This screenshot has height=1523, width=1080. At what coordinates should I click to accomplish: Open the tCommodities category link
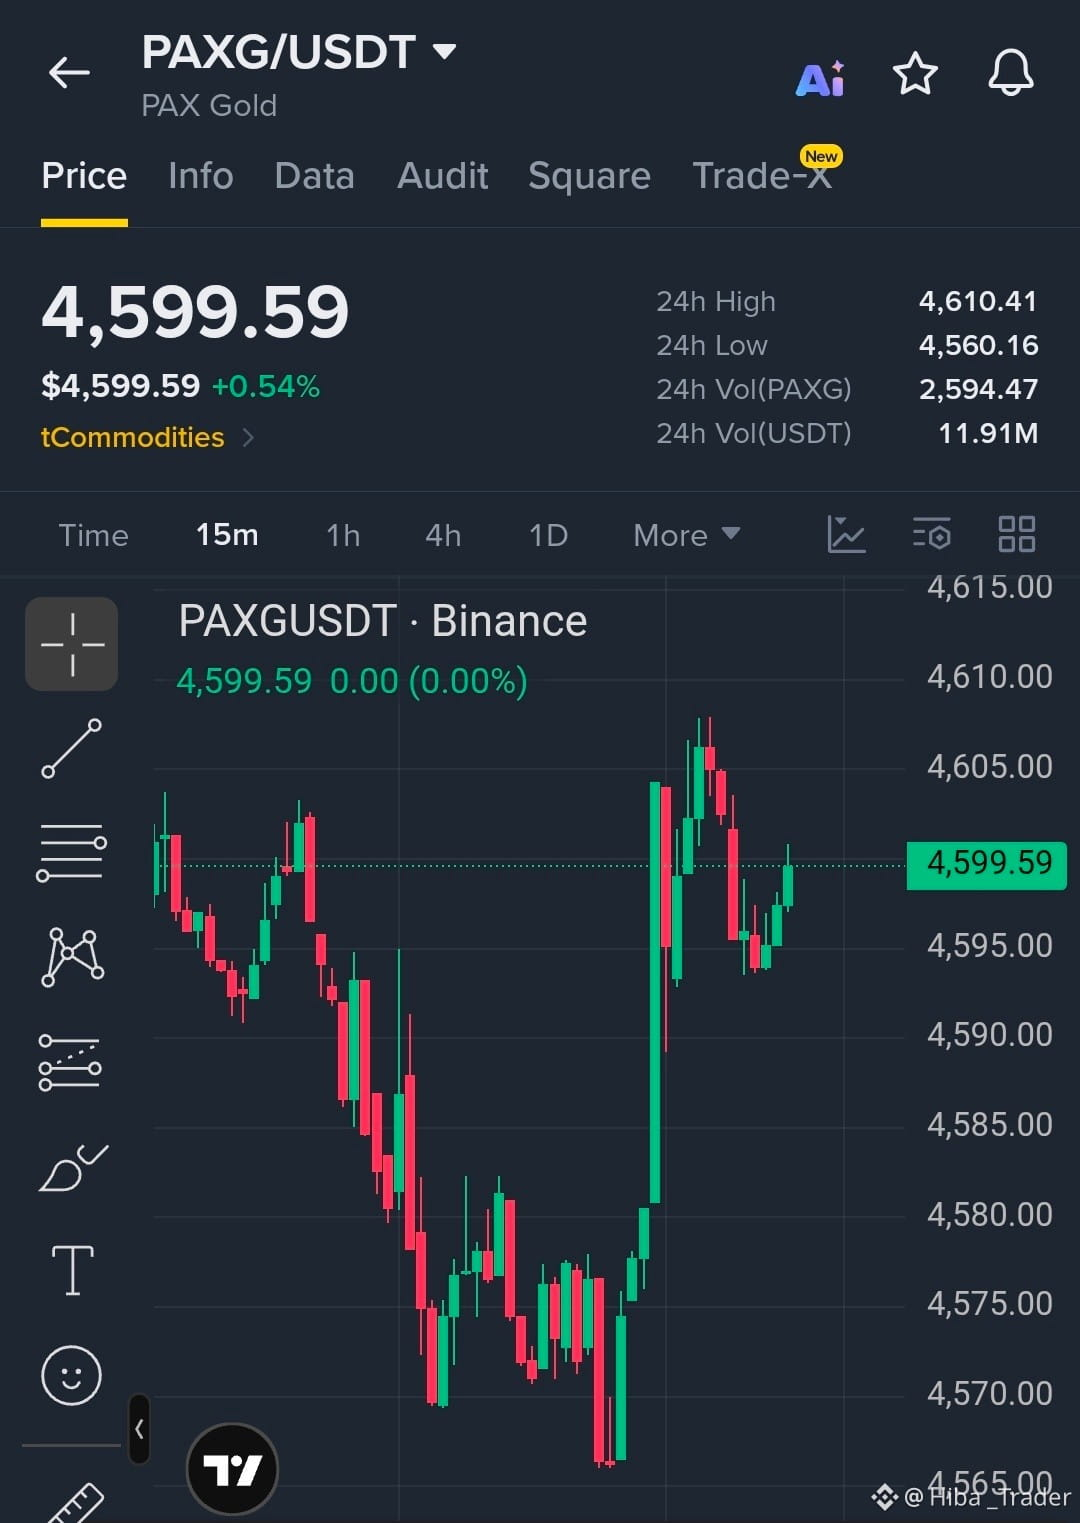132,437
